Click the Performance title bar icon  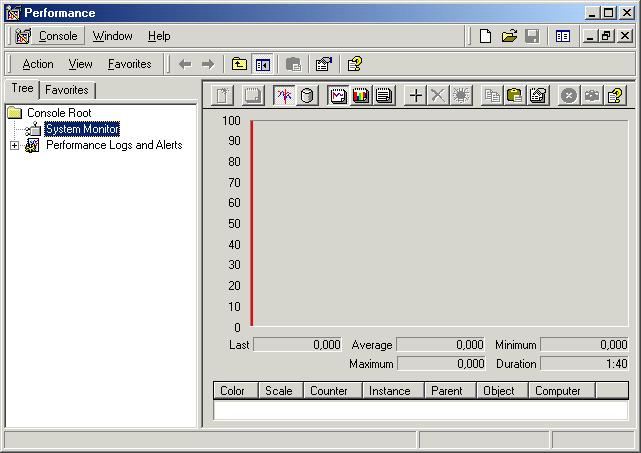[x=13, y=13]
